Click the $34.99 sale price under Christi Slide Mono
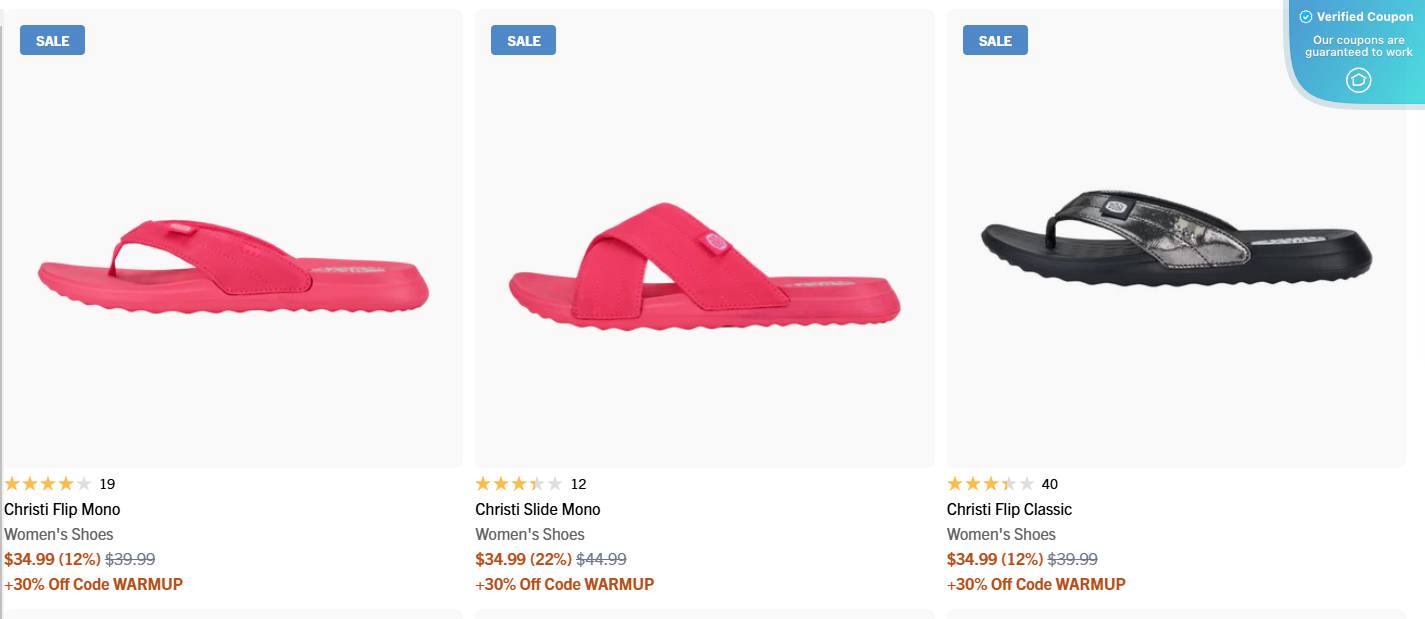The height and width of the screenshot is (619, 1425). [x=500, y=559]
